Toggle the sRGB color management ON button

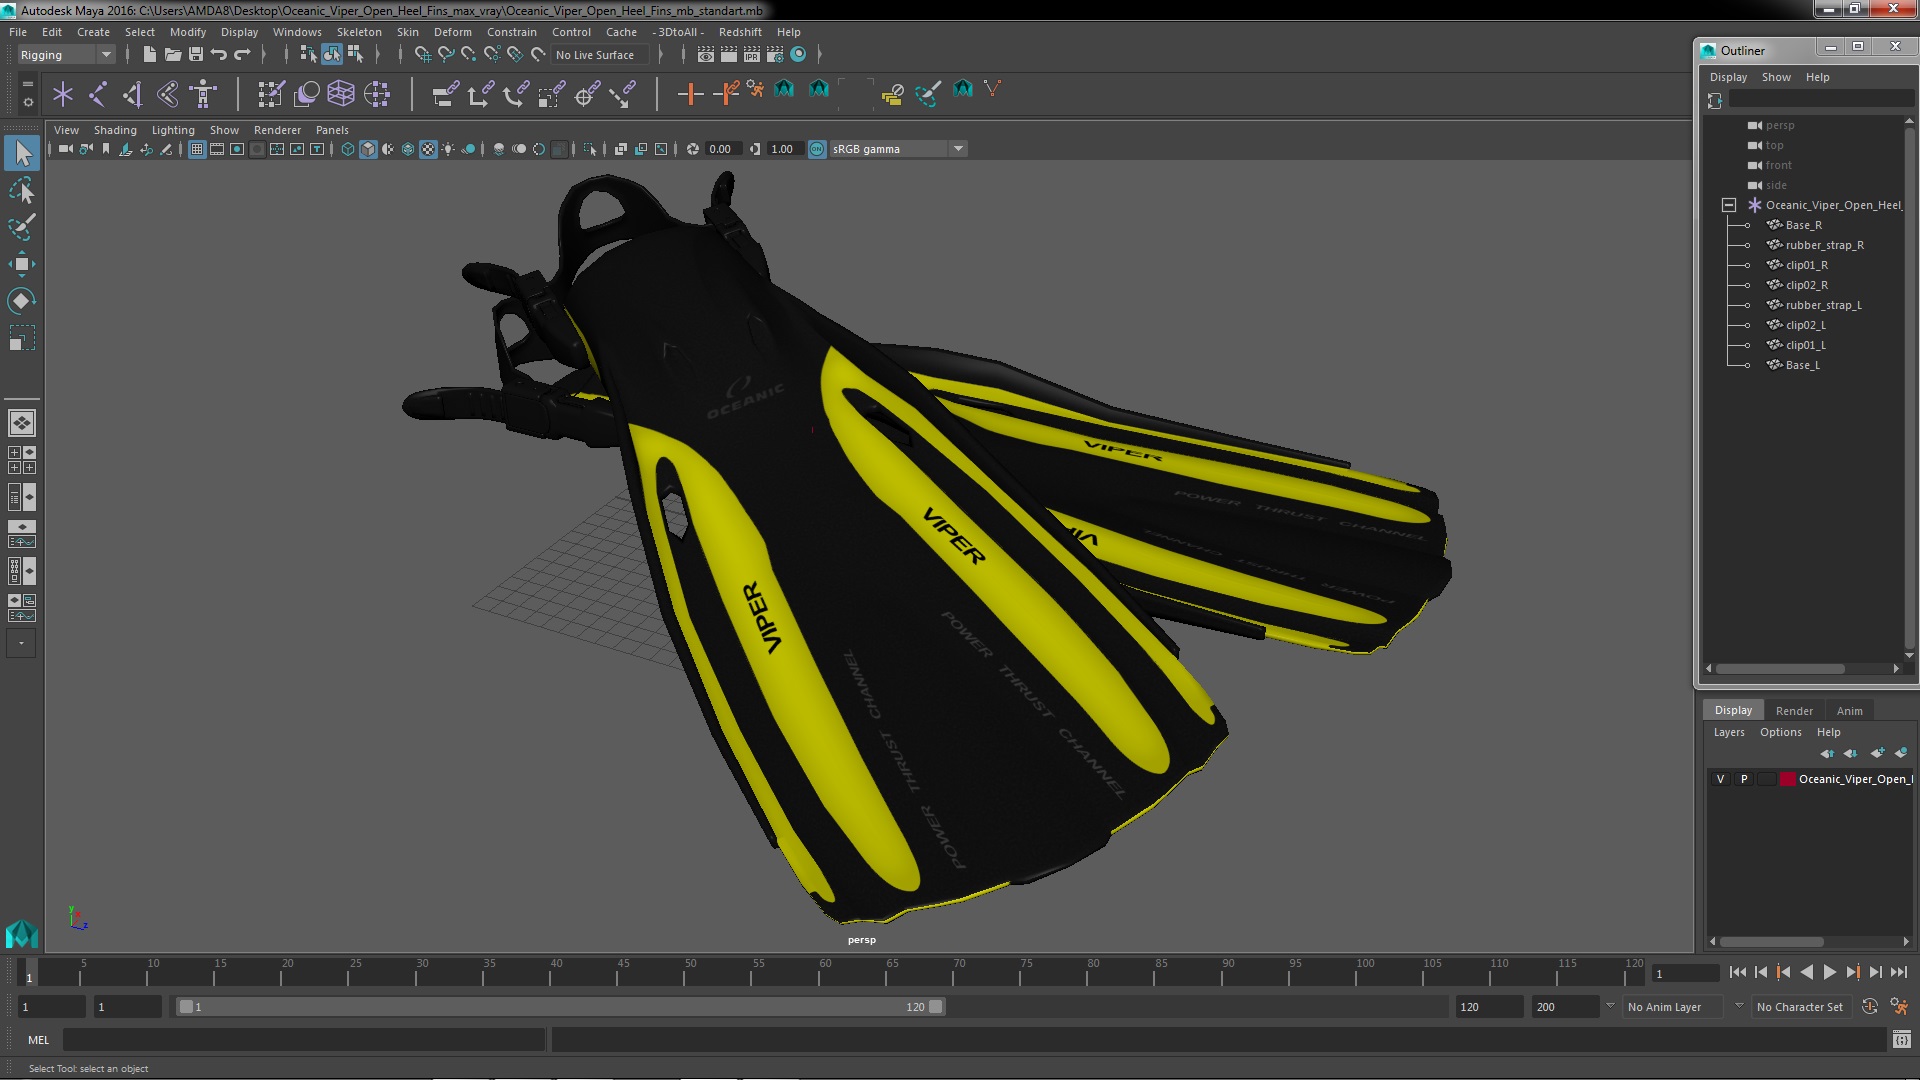817,149
